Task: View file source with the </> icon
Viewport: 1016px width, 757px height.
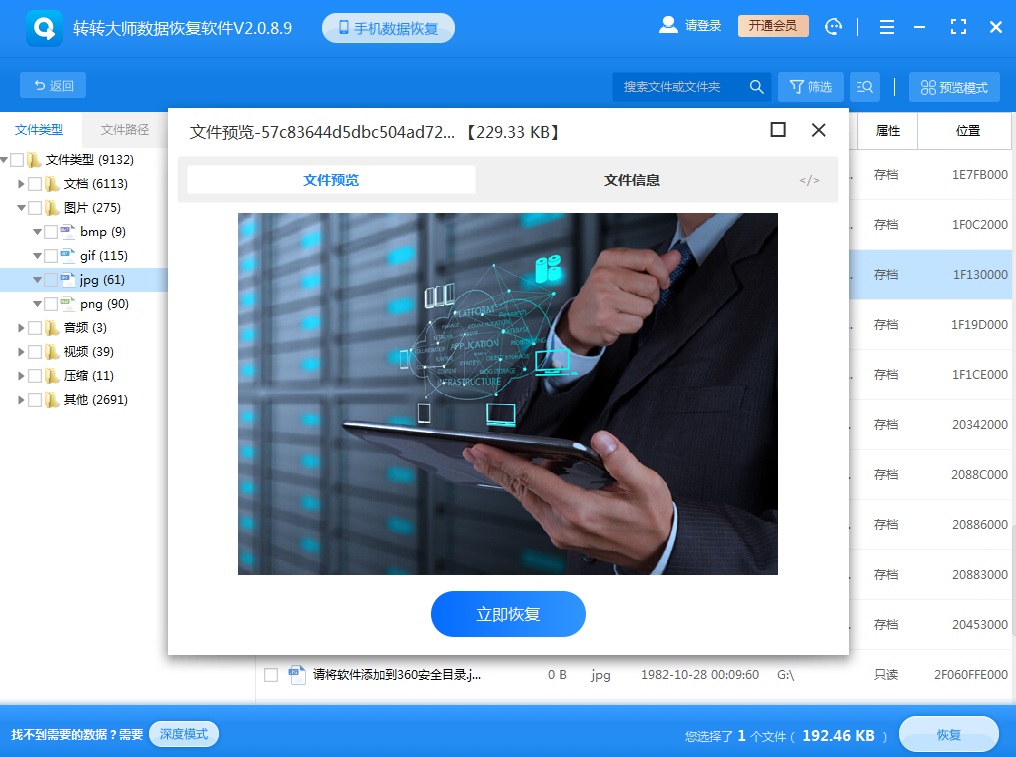Action: point(808,178)
